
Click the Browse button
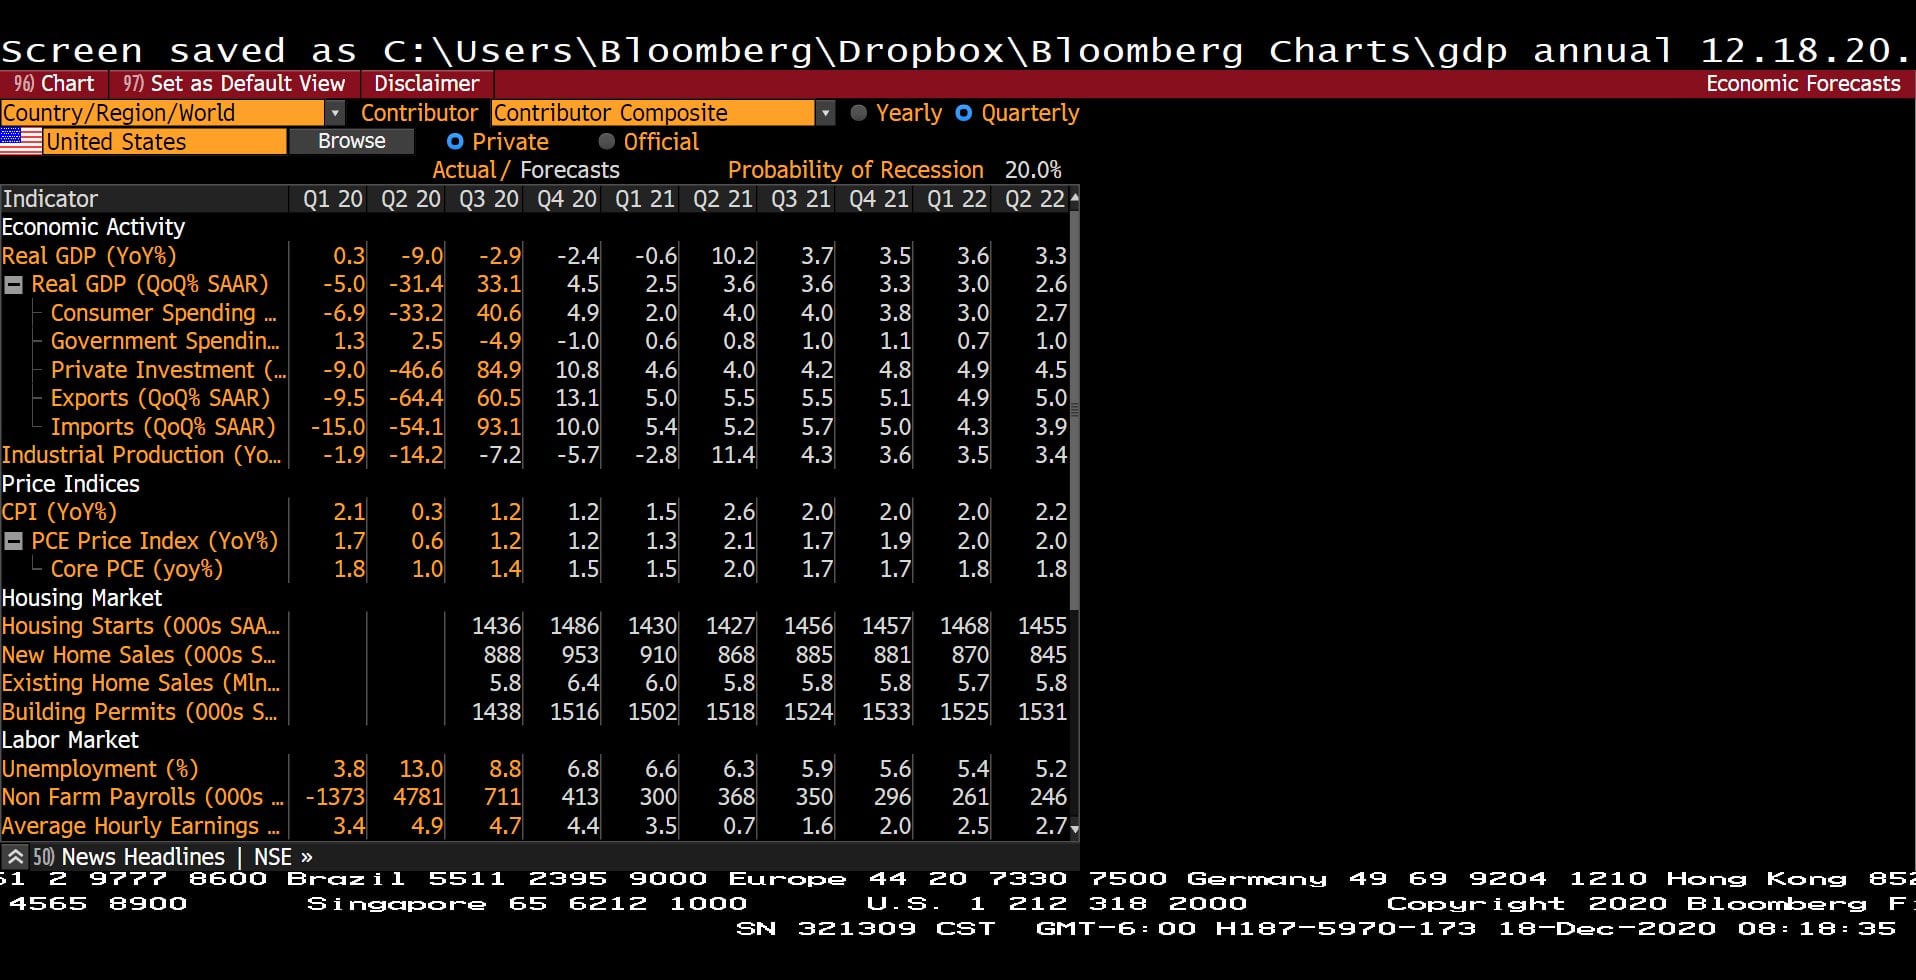tap(351, 142)
